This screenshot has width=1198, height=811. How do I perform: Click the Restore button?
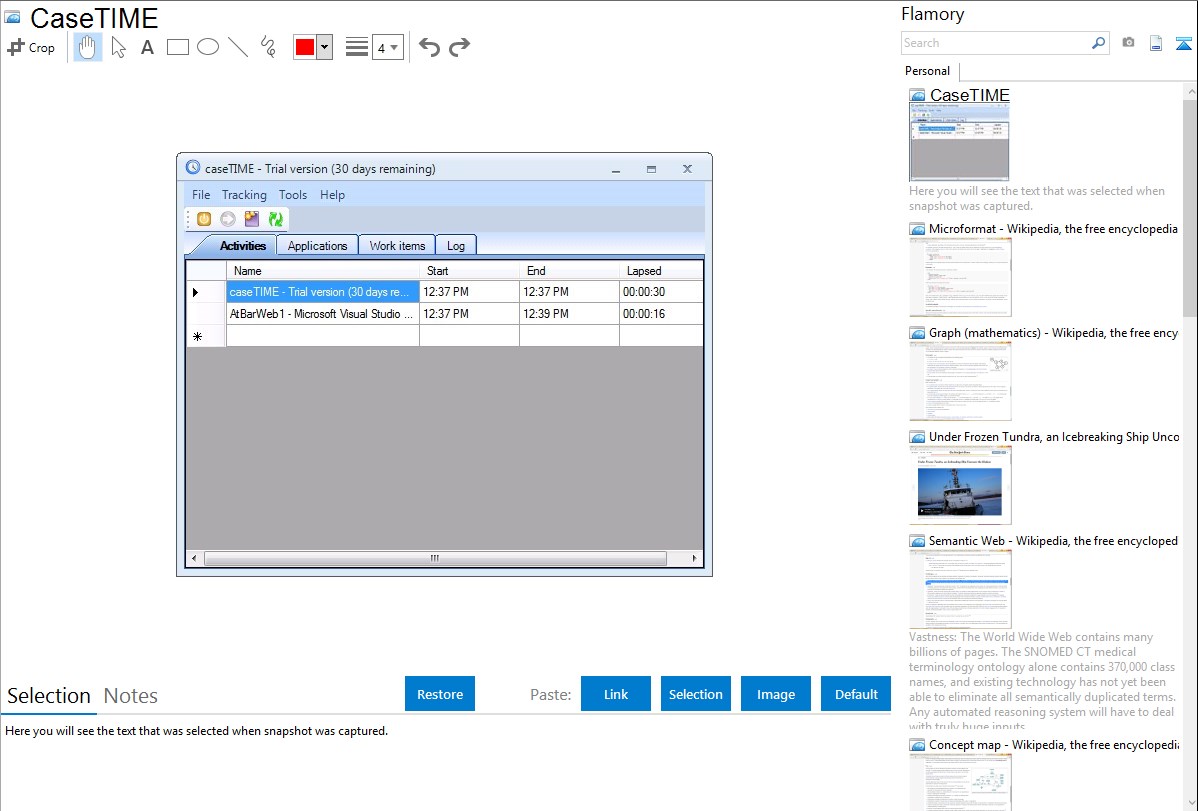pyautogui.click(x=440, y=694)
